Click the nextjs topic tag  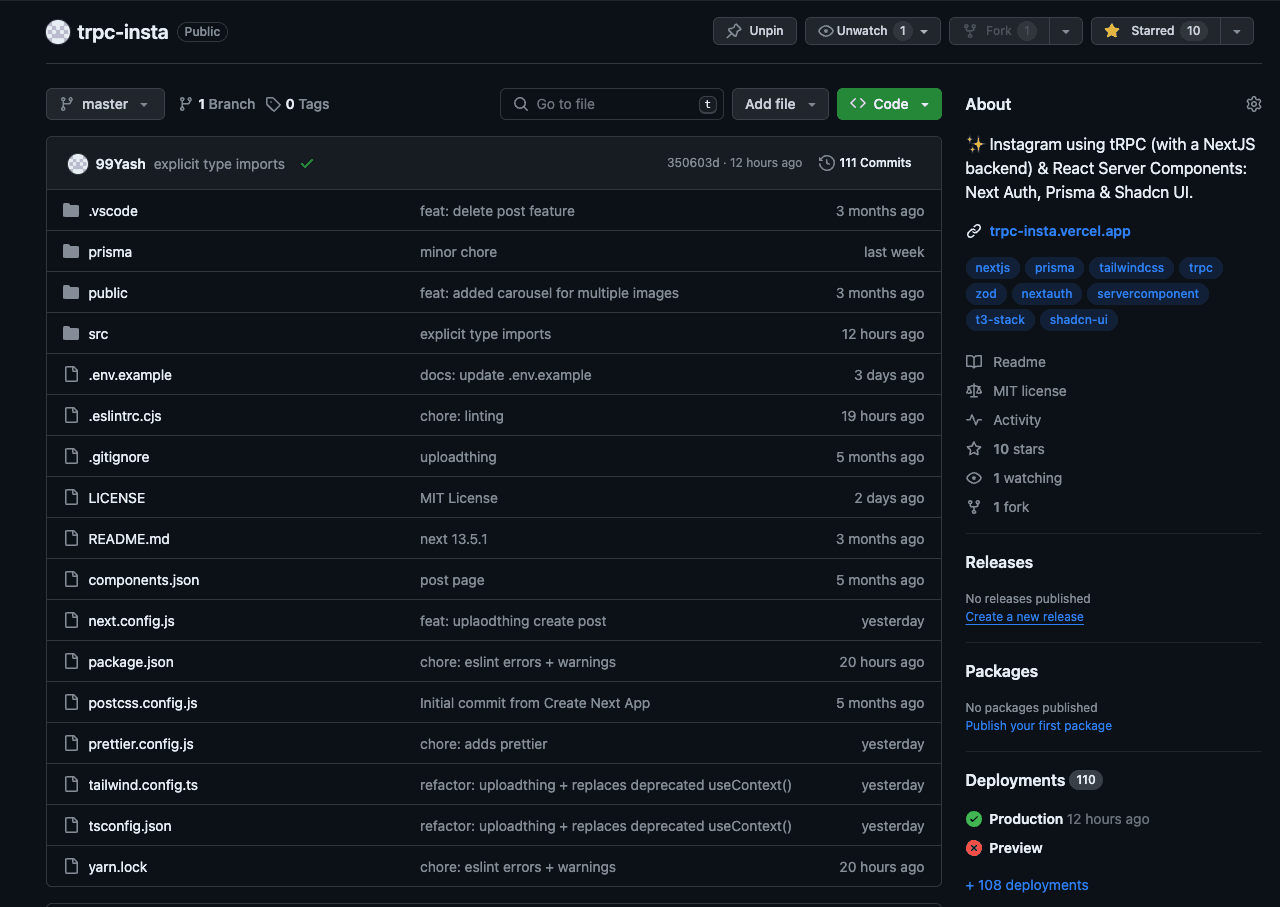click(993, 268)
